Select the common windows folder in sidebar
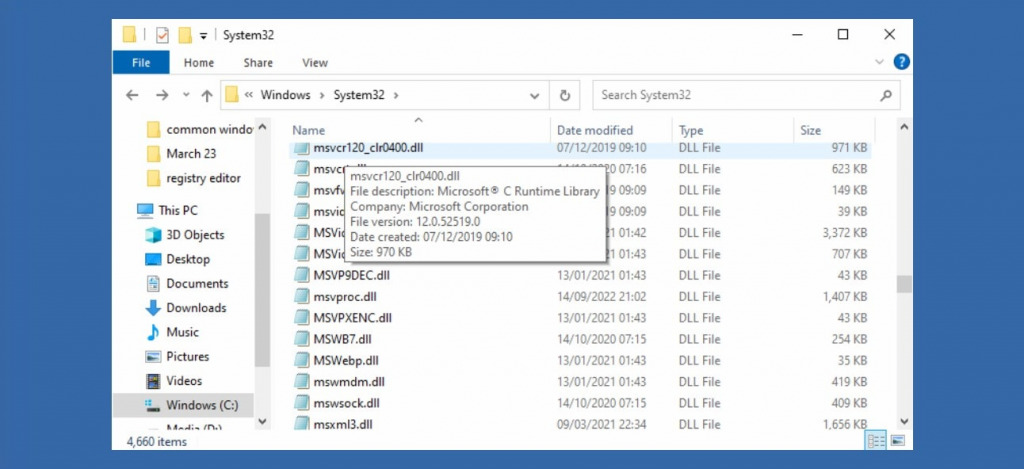The width and height of the screenshot is (1024, 469). [200, 129]
